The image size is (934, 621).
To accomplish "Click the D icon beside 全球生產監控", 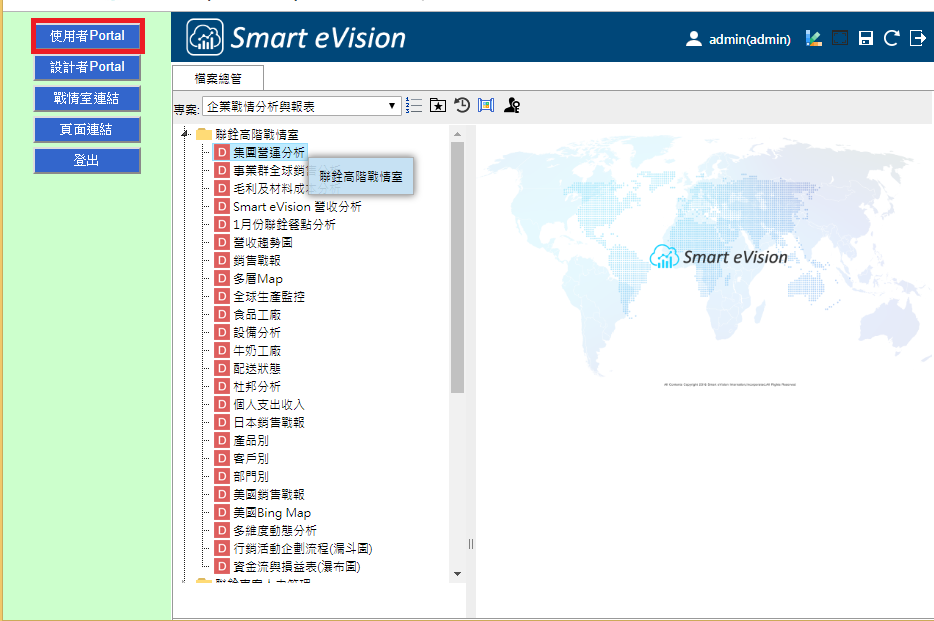I will (222, 296).
